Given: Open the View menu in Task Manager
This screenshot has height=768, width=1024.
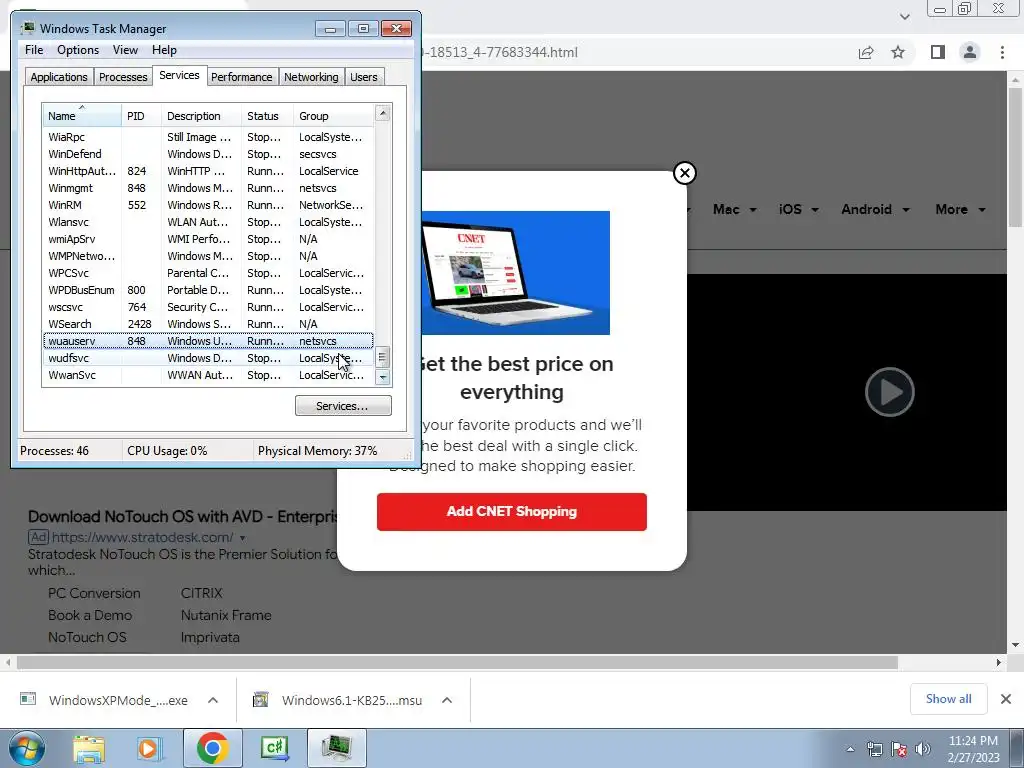Looking at the screenshot, I should point(125,50).
